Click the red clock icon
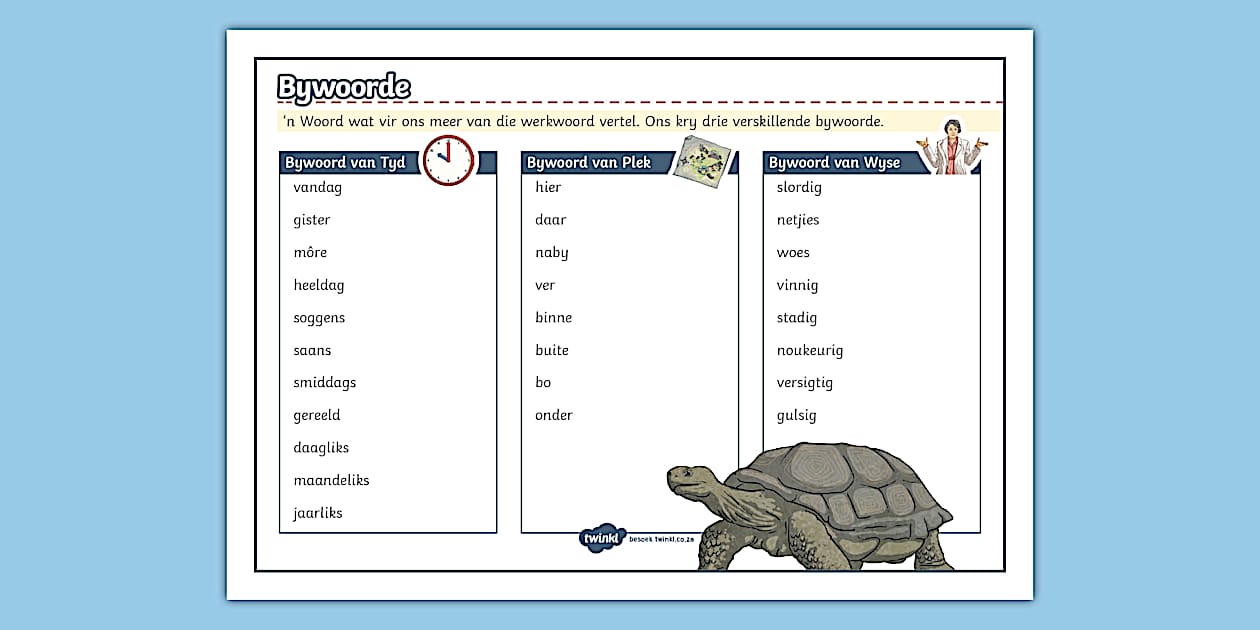 coord(448,160)
